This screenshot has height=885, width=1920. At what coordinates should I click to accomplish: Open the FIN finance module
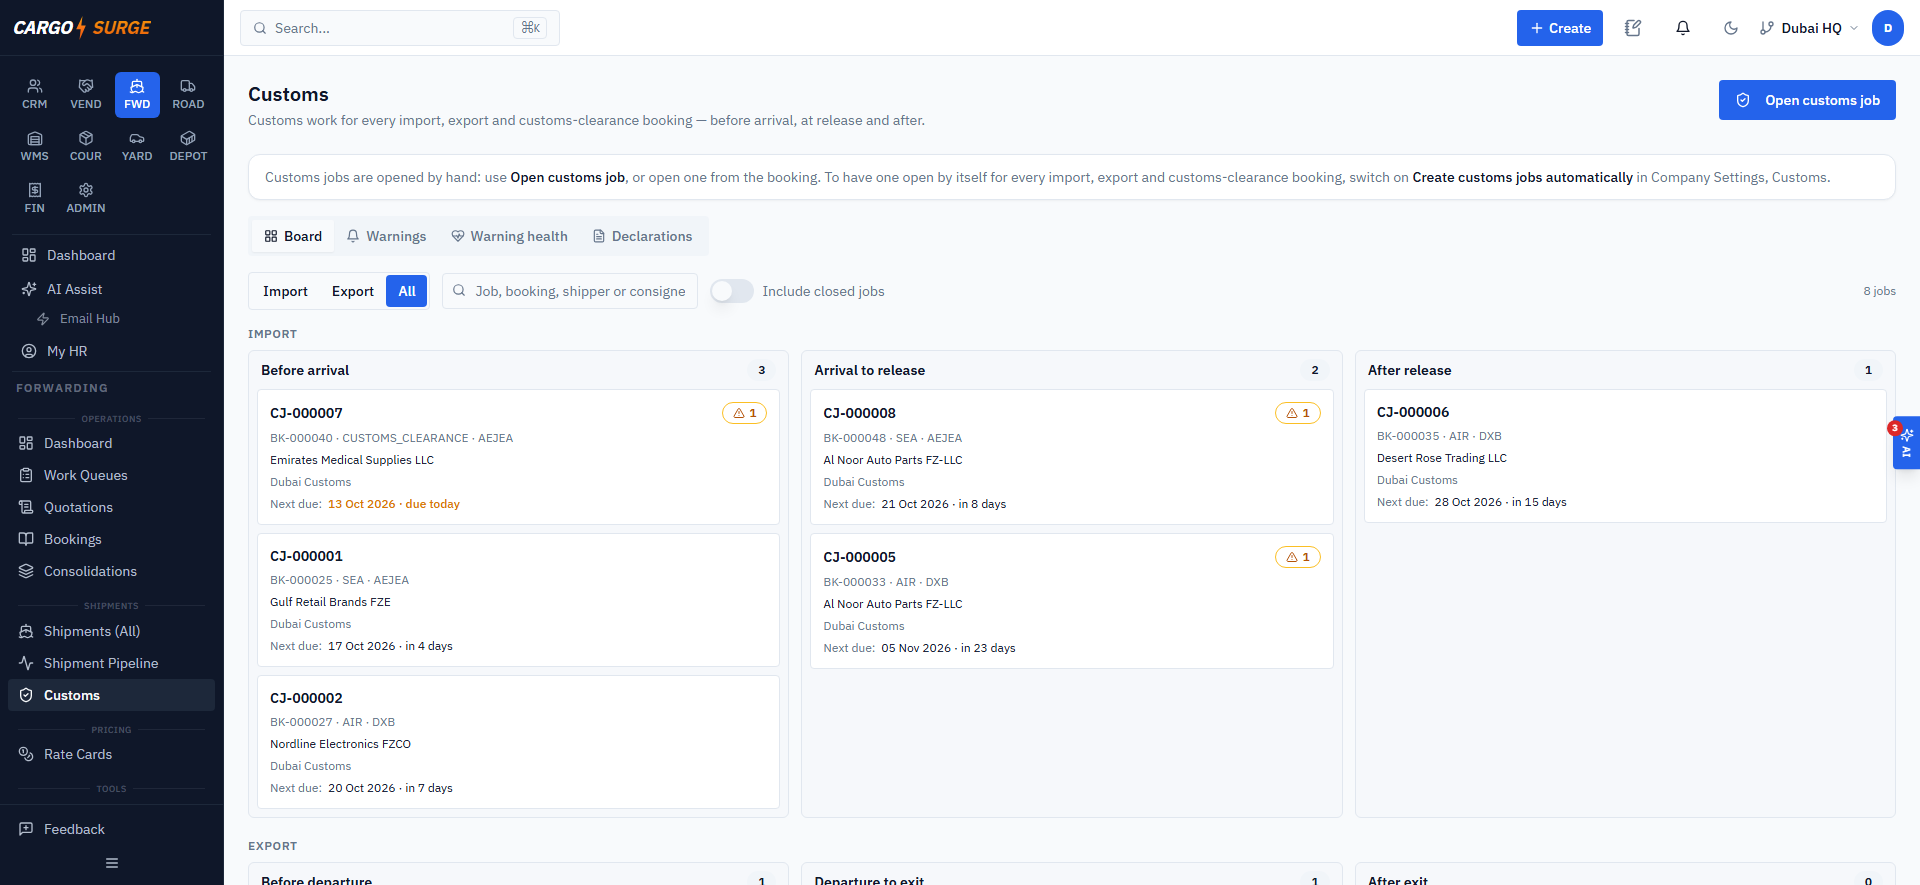[35, 198]
